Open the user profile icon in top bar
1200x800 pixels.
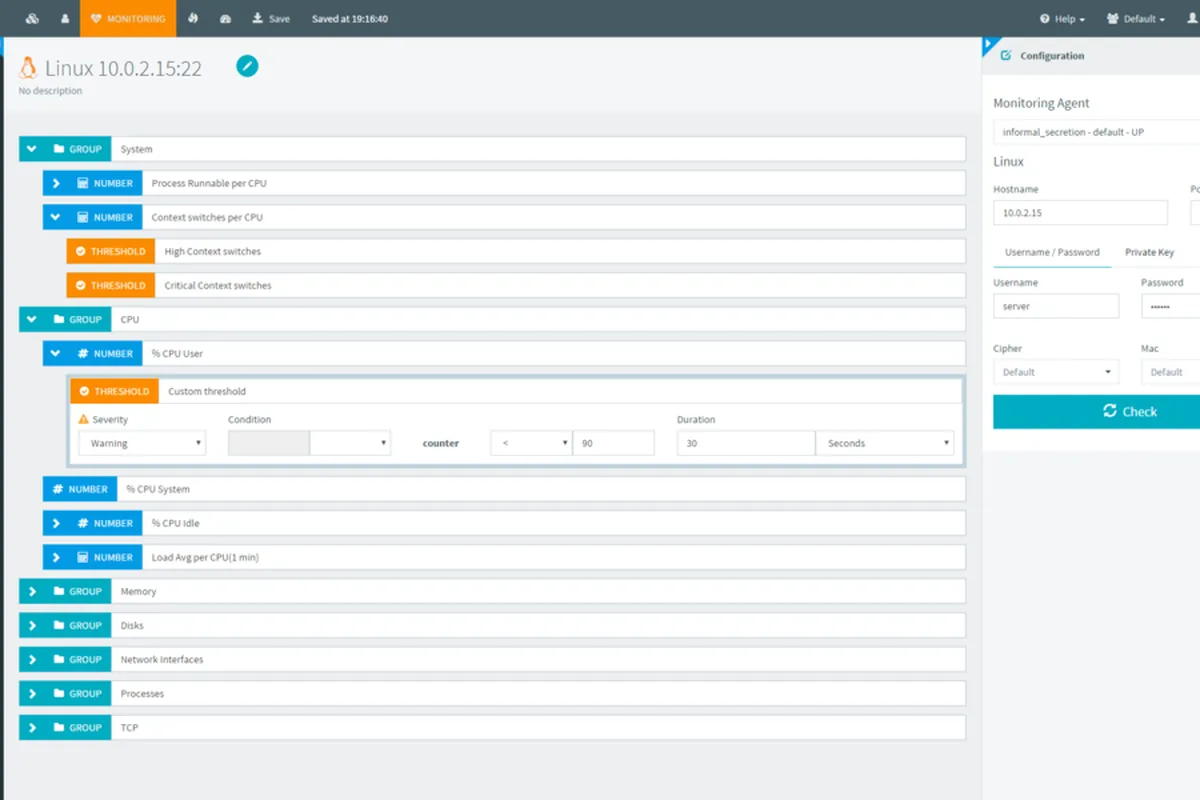click(x=65, y=18)
